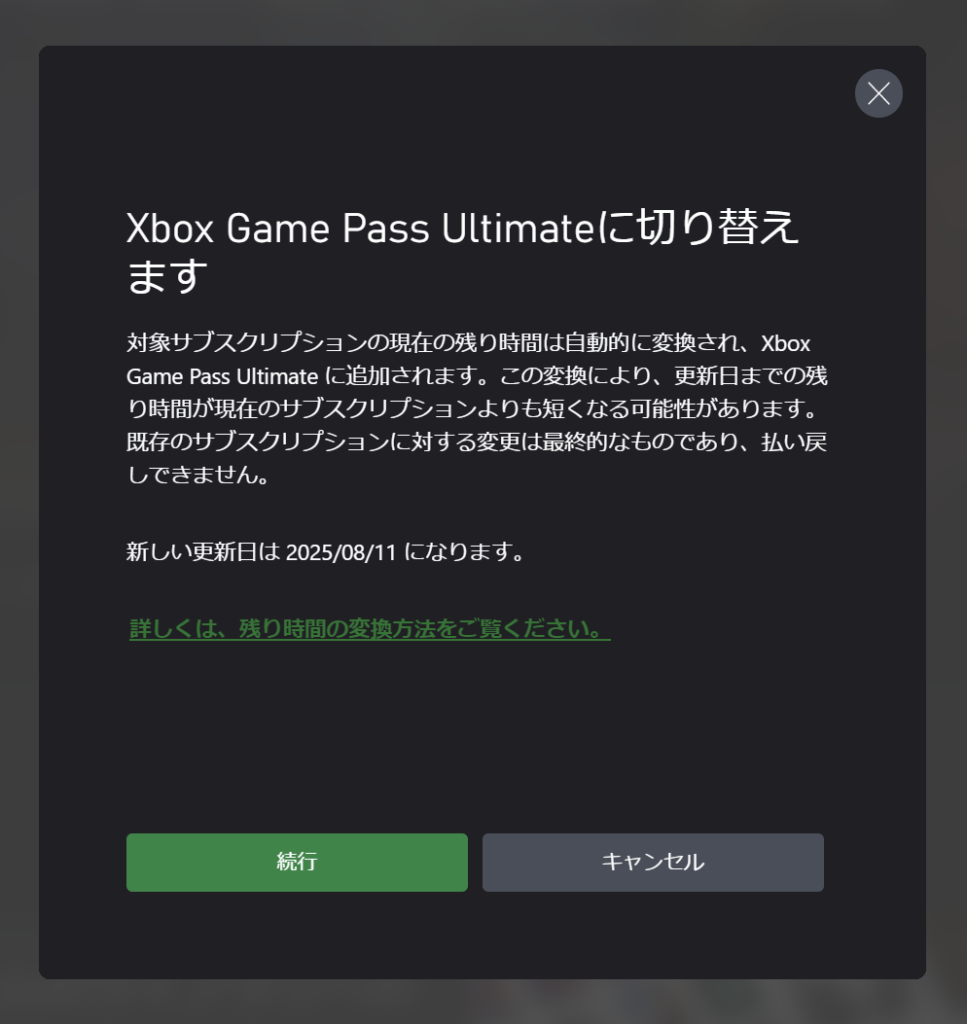Confirm the subscription conversion with 続行
The height and width of the screenshot is (1024, 967).
click(x=297, y=862)
